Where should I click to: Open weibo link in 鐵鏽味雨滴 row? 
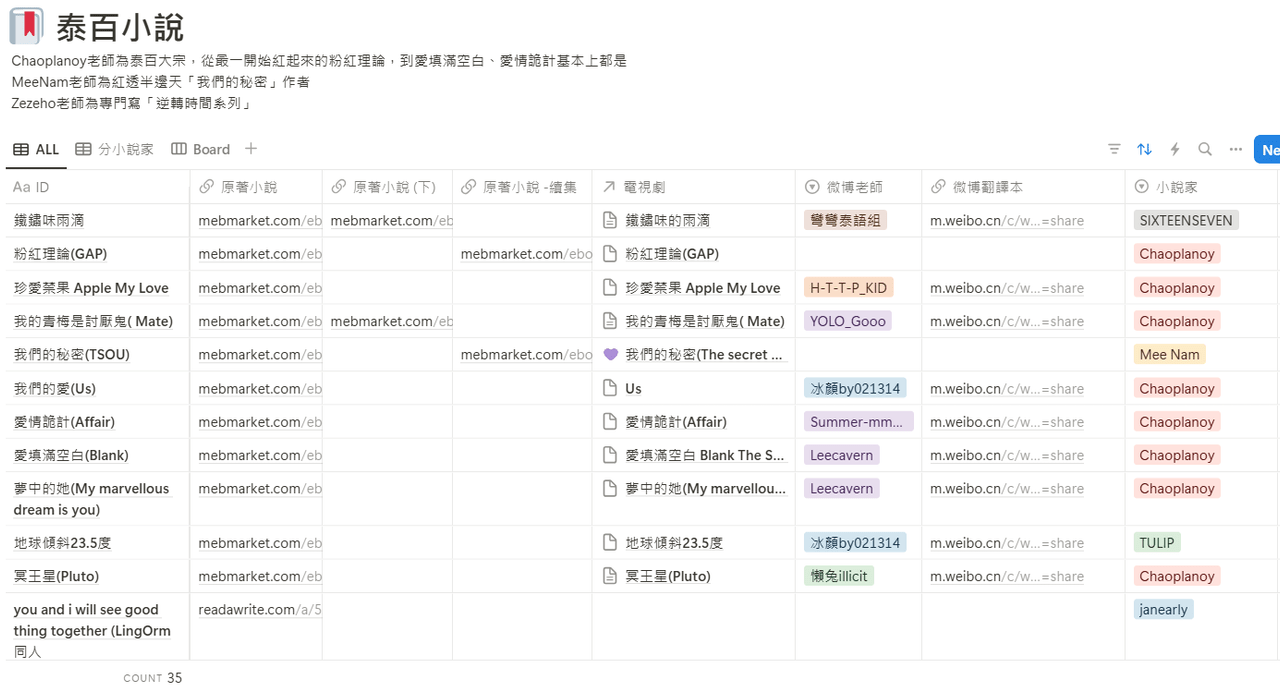1007,221
